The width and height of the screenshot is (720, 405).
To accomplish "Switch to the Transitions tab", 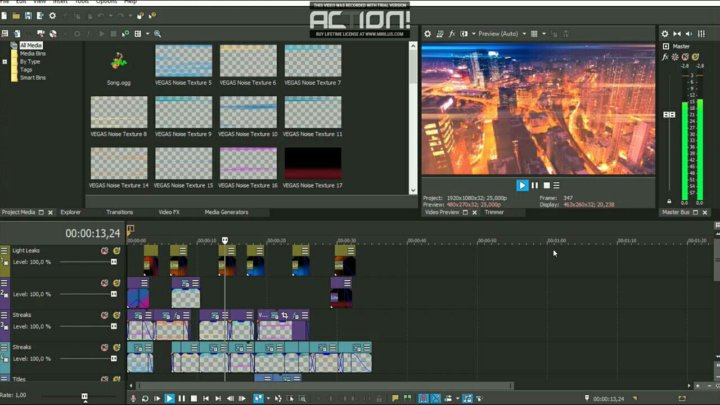I will point(119,212).
